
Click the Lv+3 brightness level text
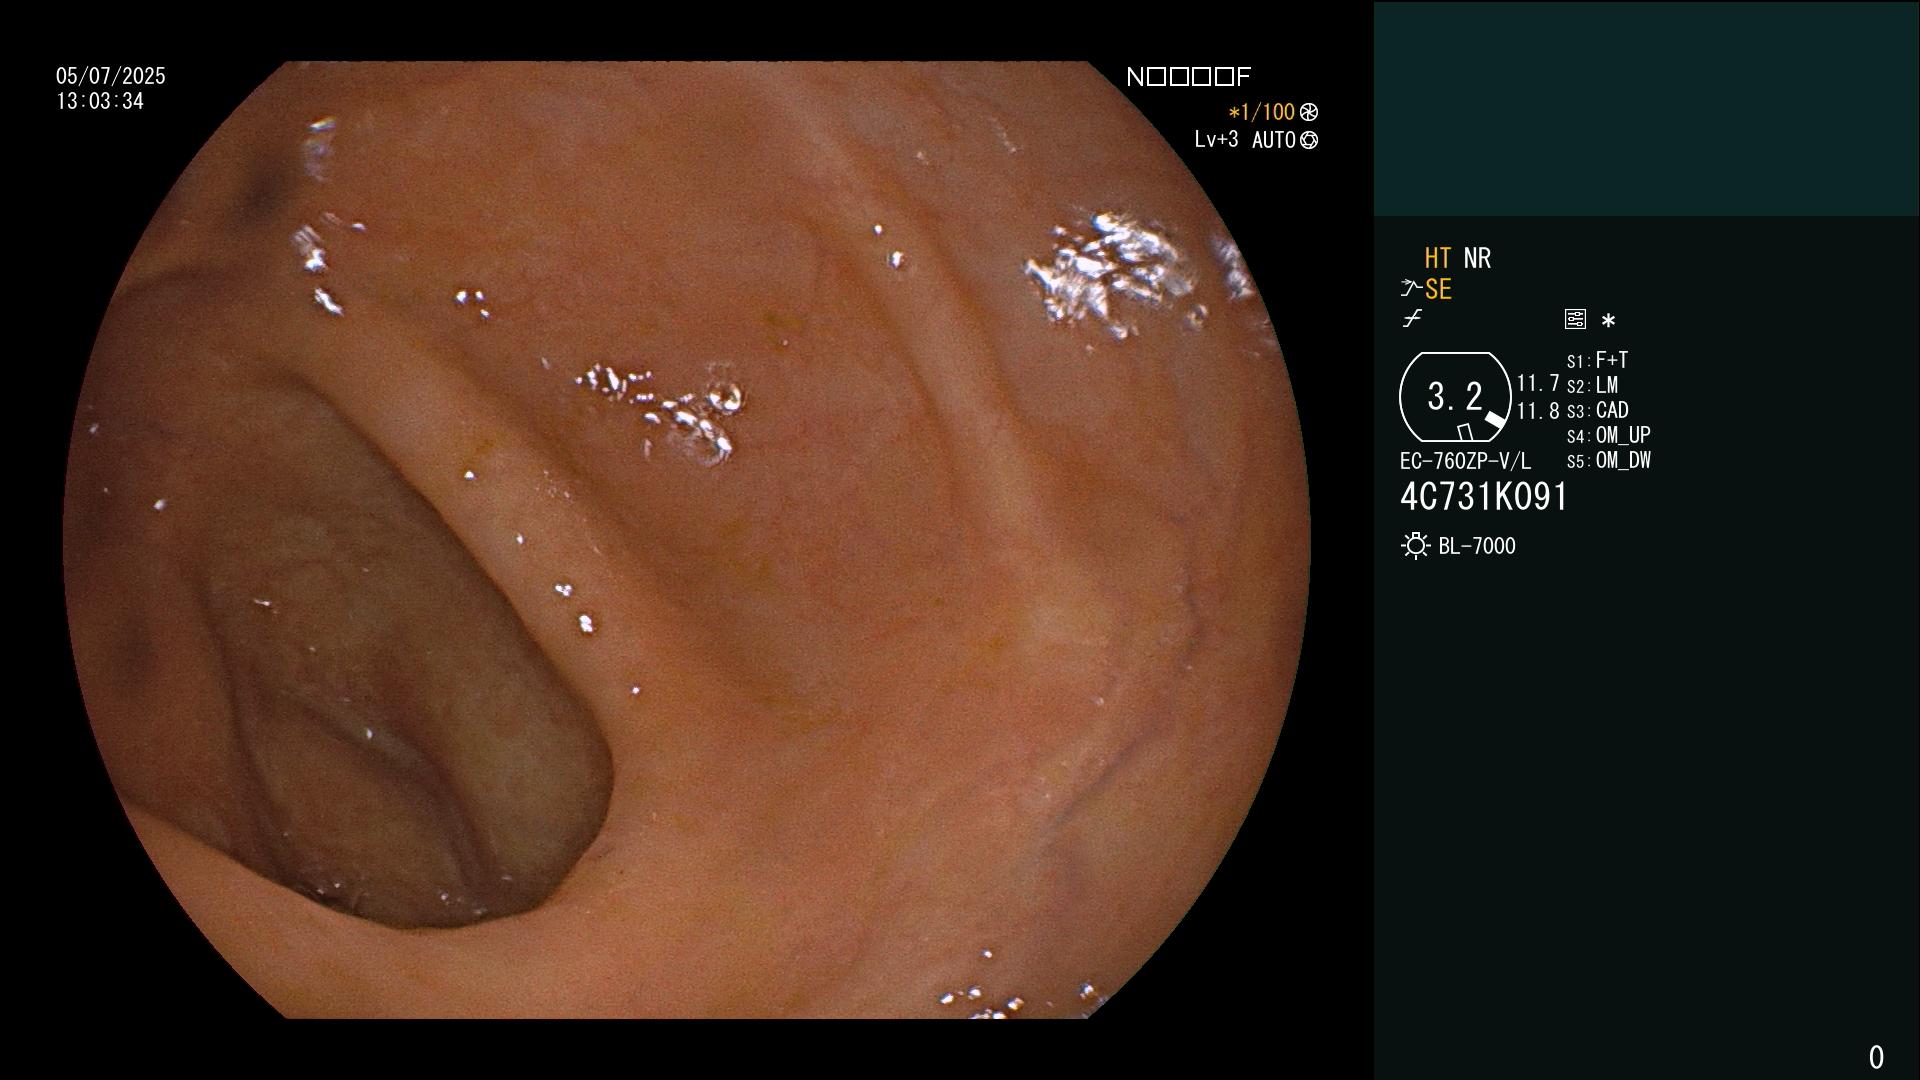pos(1216,140)
